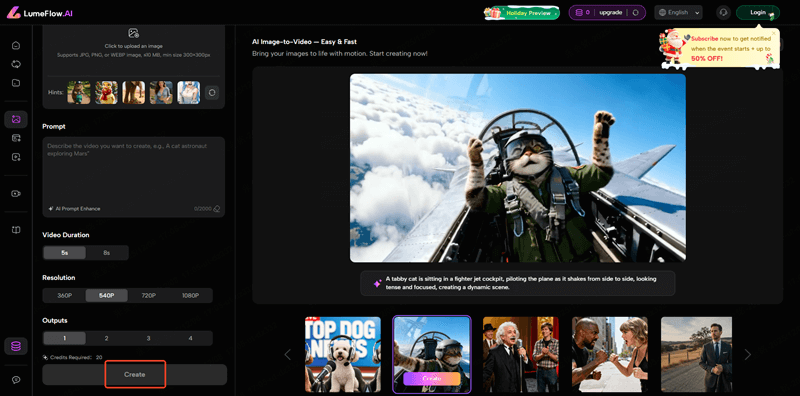This screenshot has height=396, width=800.
Task: Click the Holiday Preview banner
Action: click(x=521, y=13)
